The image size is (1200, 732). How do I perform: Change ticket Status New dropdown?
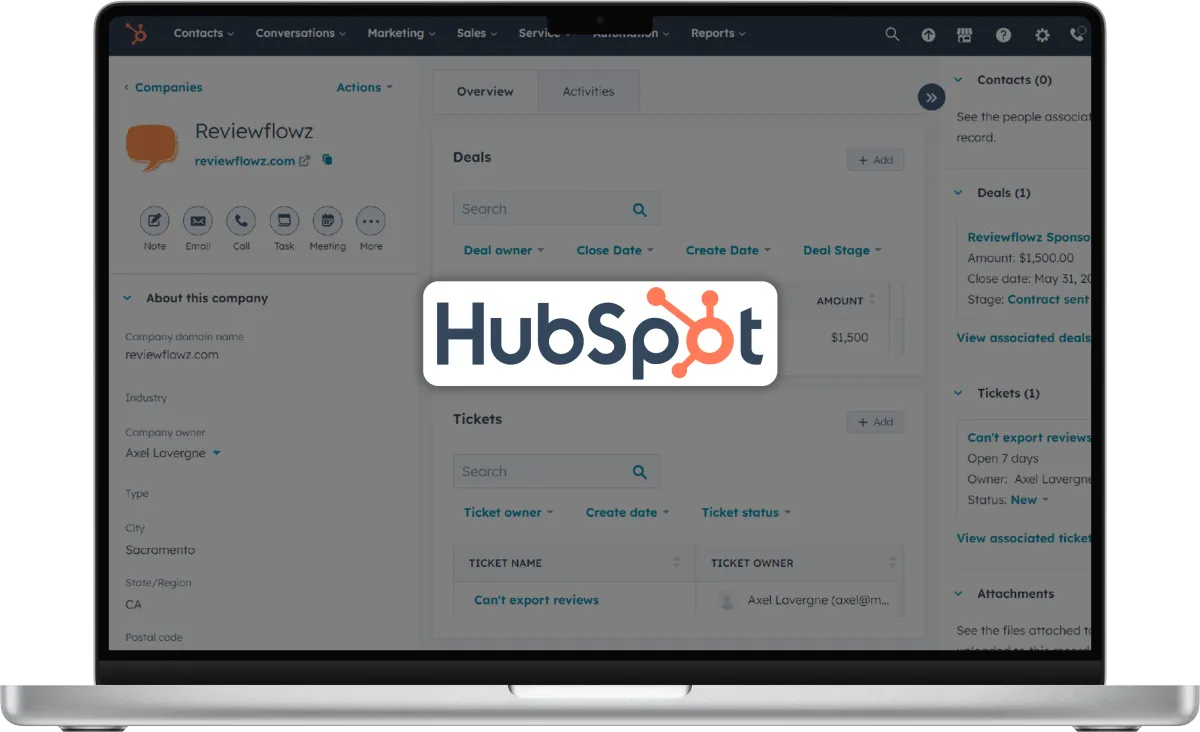1029,500
